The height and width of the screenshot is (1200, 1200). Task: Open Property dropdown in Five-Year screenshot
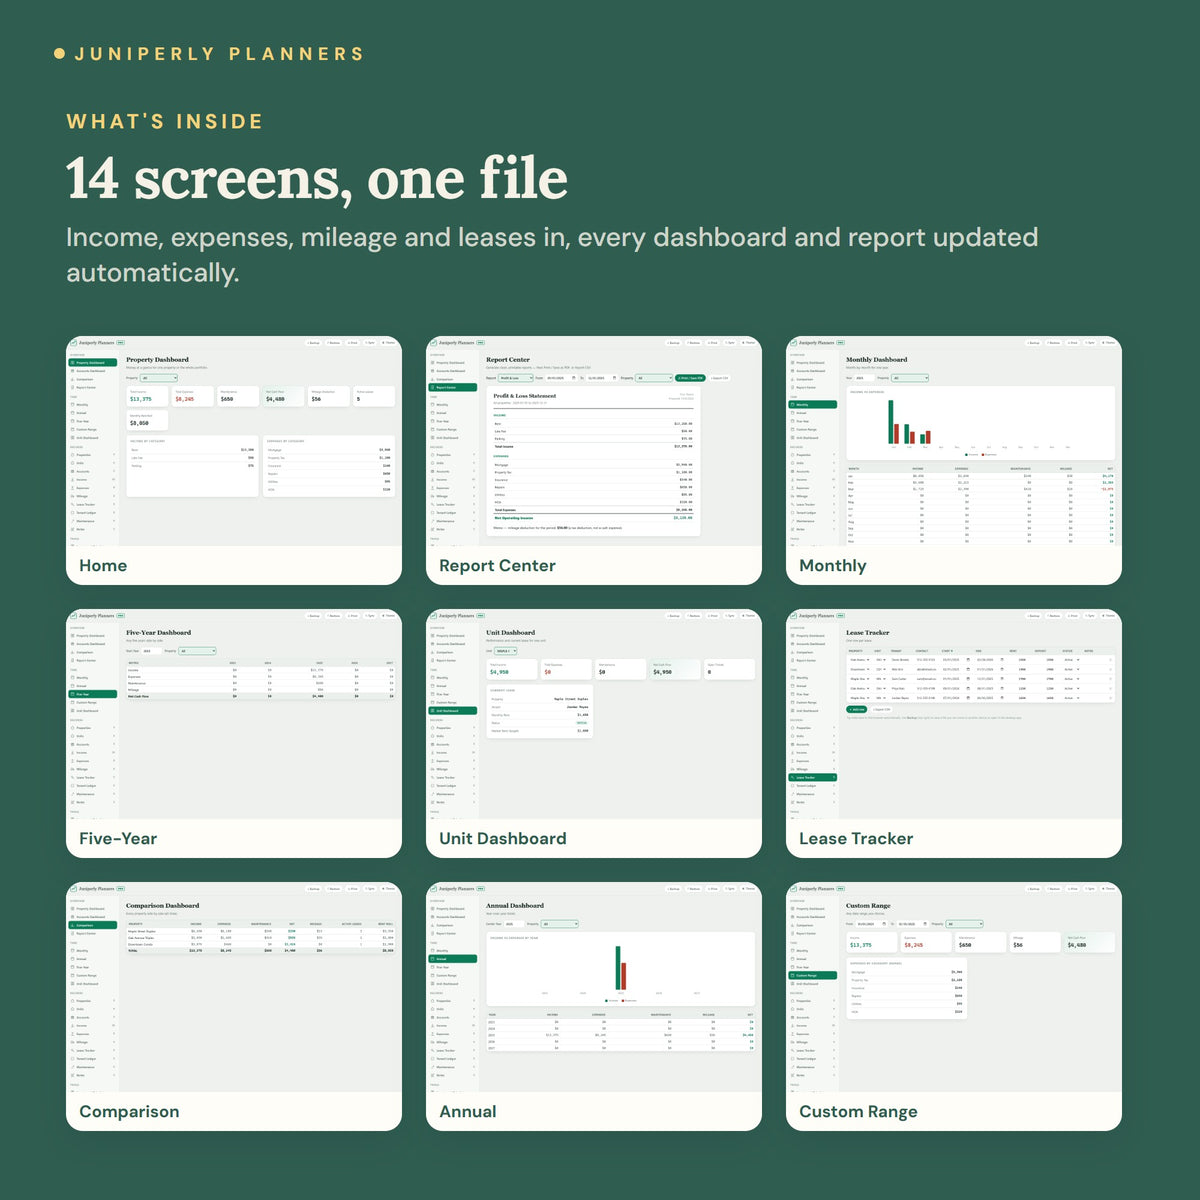(x=197, y=651)
